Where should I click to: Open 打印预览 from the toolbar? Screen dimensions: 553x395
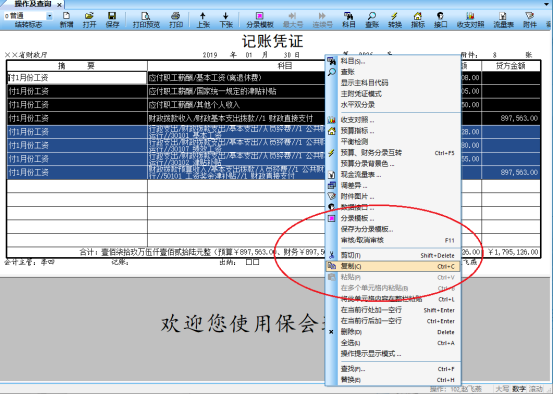(146, 20)
